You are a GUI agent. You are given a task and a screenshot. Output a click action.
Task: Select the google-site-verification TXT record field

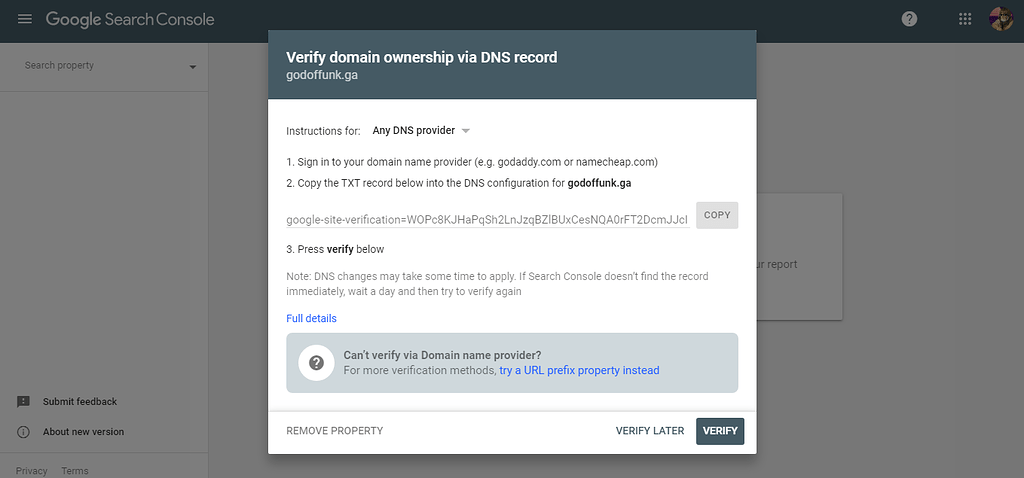click(487, 219)
